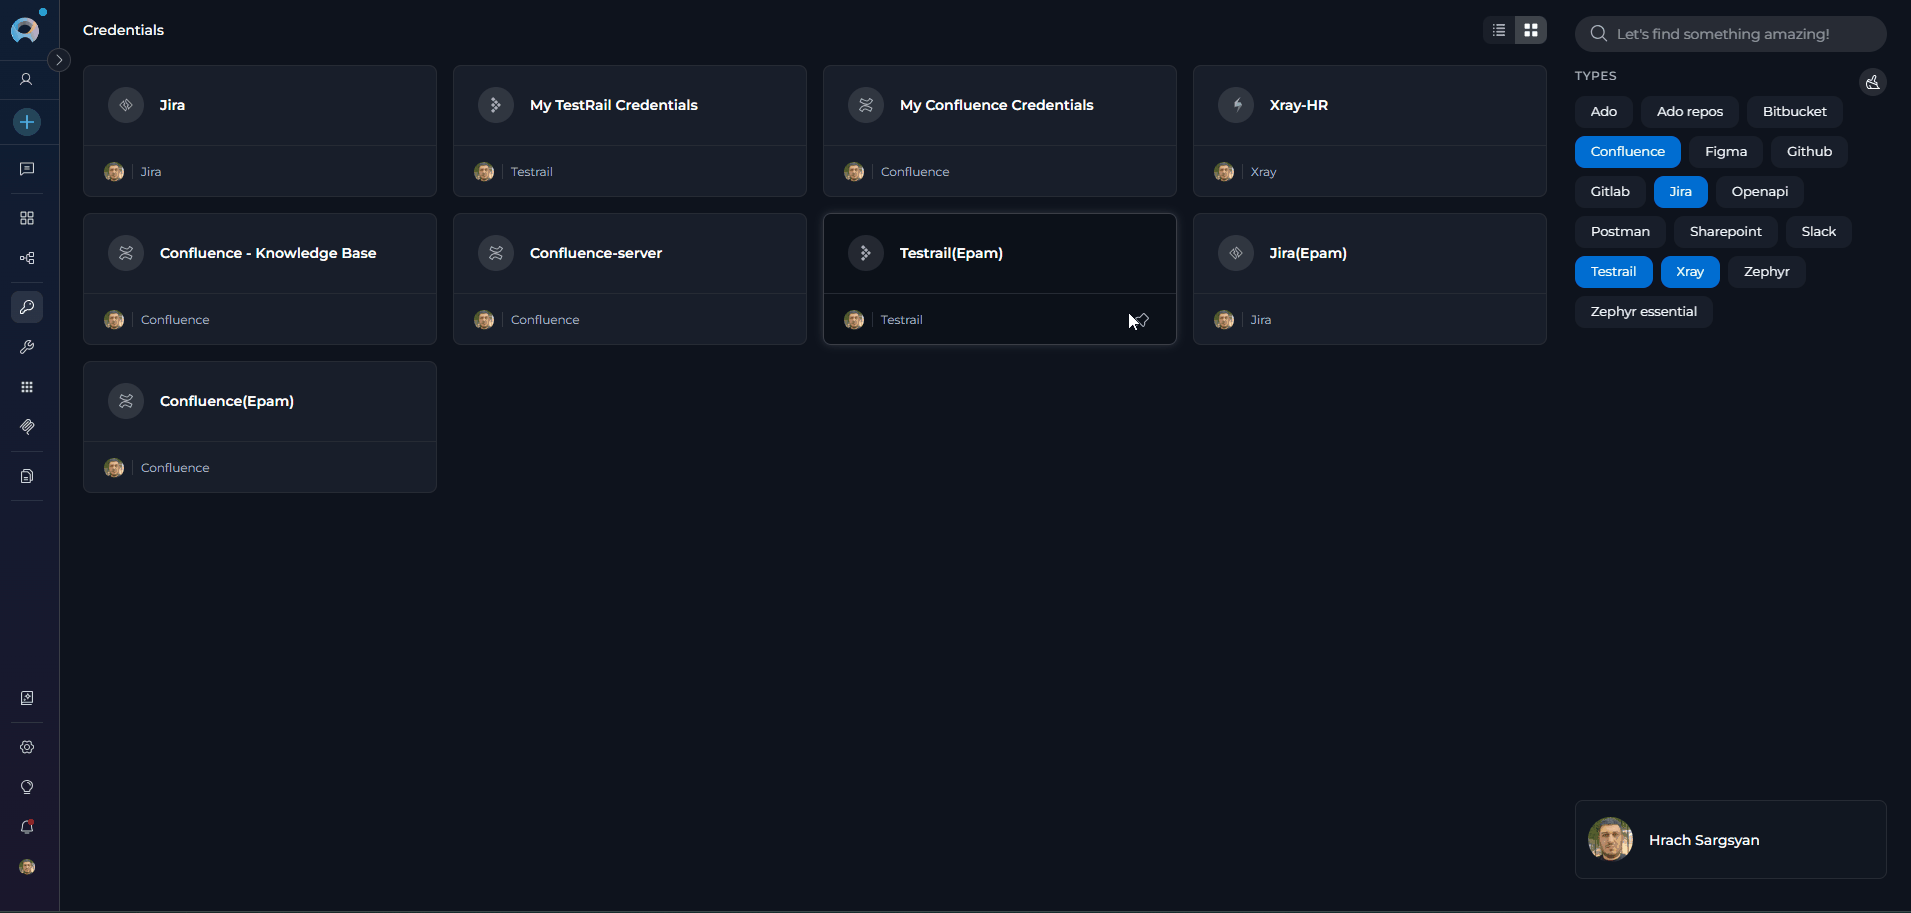Click the plus button to create new item
This screenshot has height=913, width=1911.
pos(27,122)
